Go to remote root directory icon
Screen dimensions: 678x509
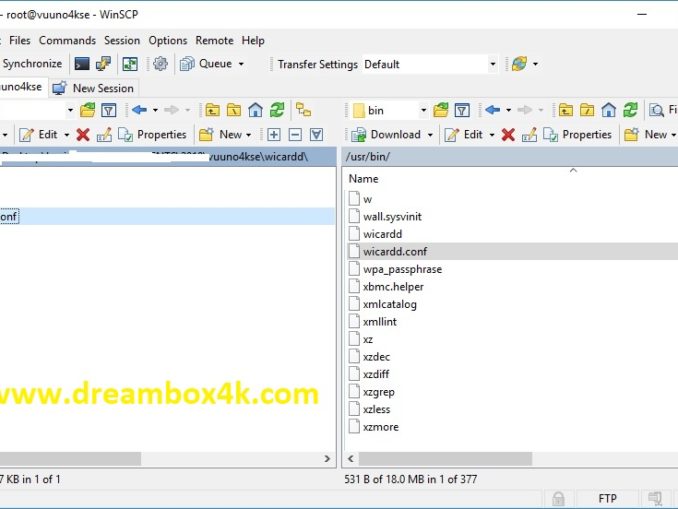click(587, 110)
